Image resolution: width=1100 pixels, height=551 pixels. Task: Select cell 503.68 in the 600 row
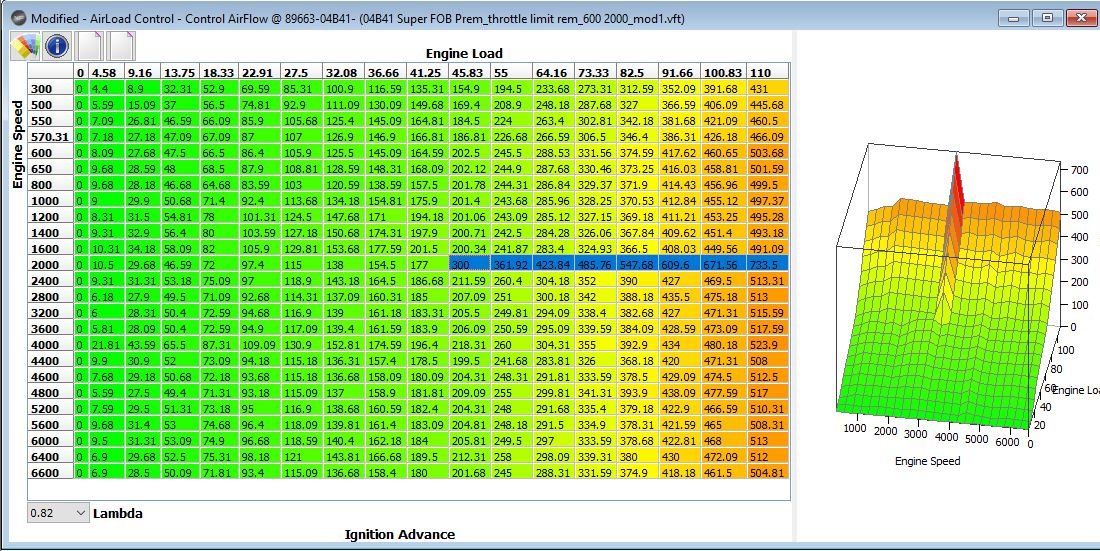tap(768, 152)
